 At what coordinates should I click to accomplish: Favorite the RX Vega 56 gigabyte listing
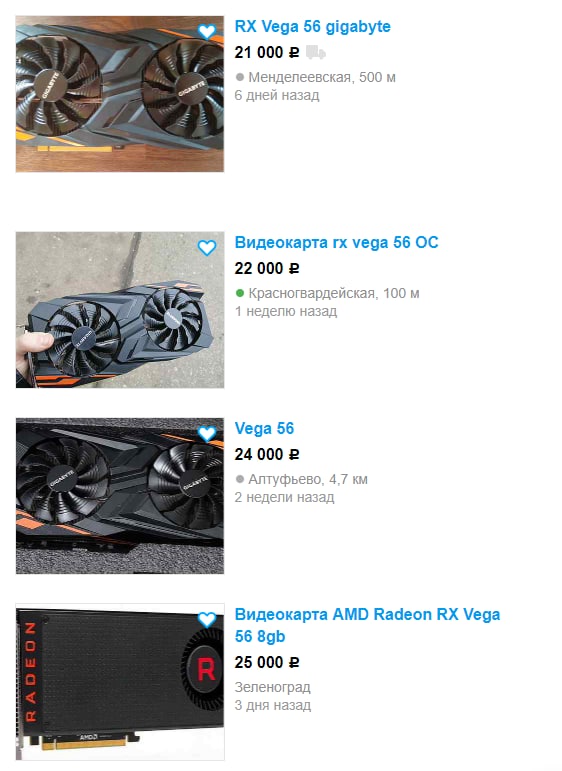pyautogui.click(x=207, y=32)
